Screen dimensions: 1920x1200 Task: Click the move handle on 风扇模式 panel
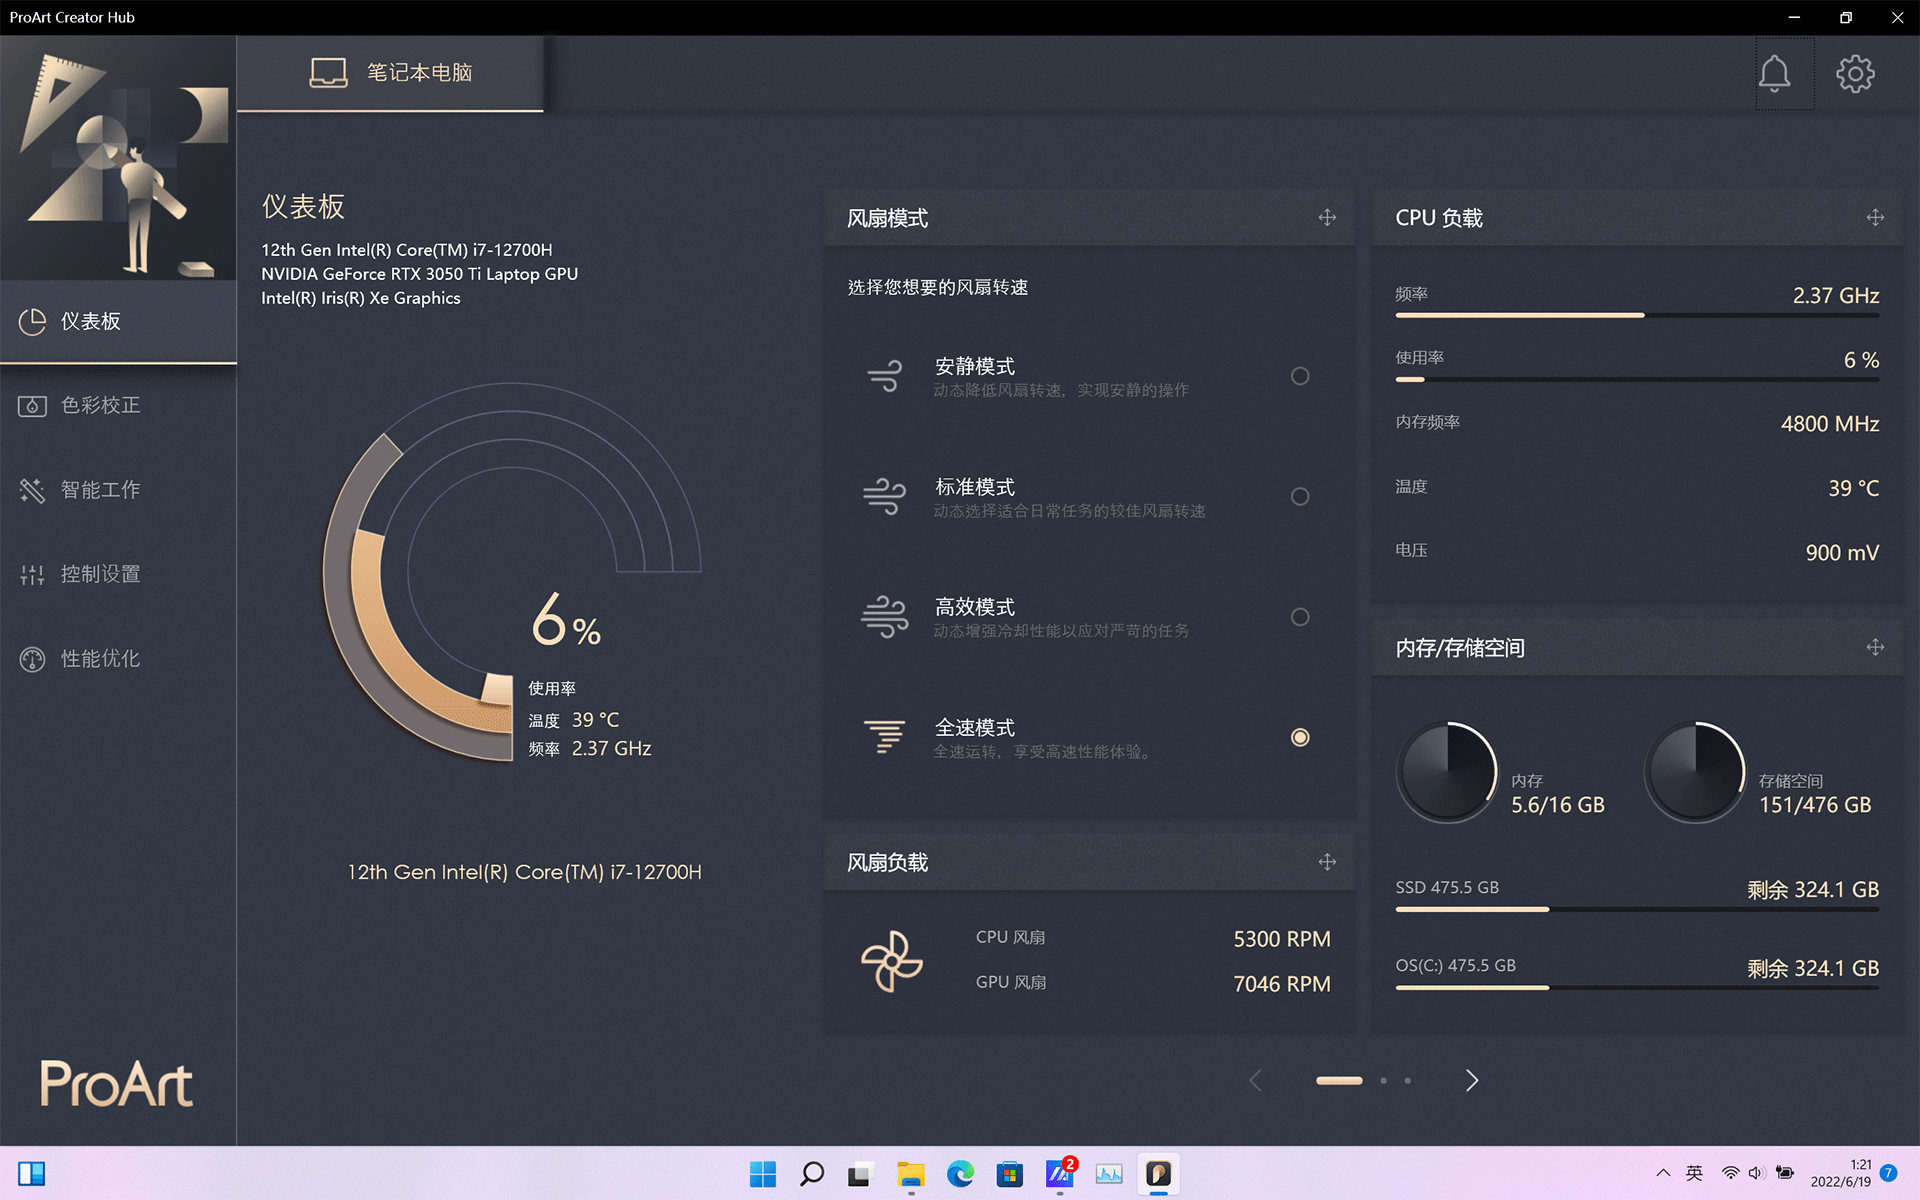[1327, 218]
